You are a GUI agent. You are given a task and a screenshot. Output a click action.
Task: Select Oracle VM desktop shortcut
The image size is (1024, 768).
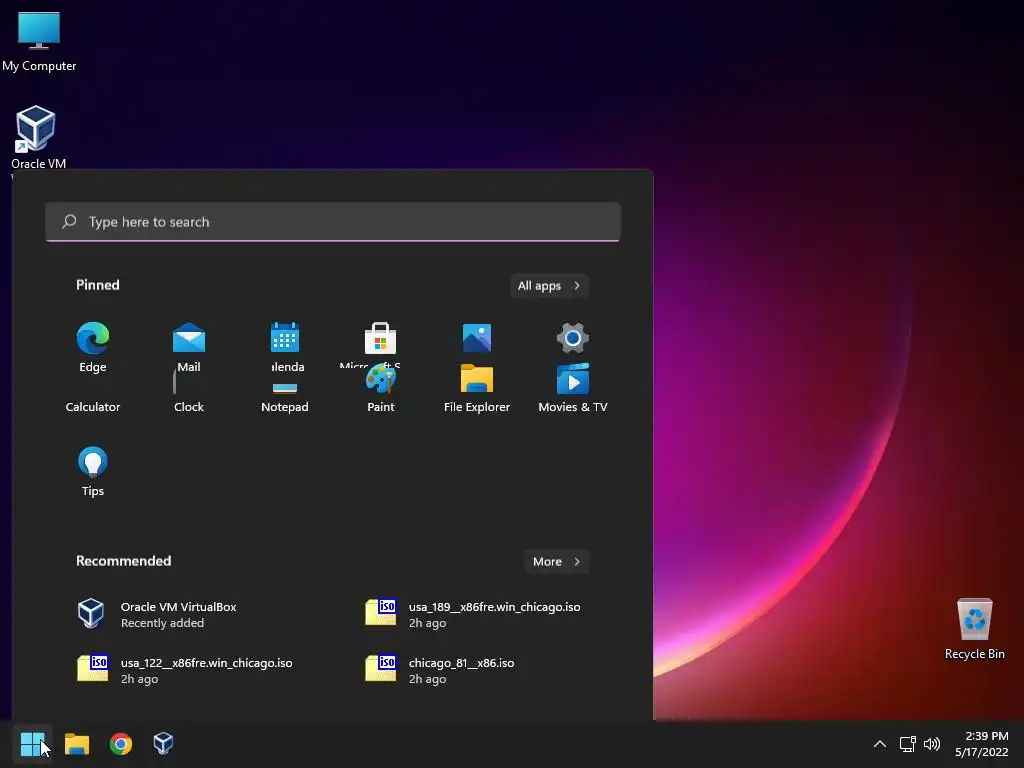(x=38, y=137)
